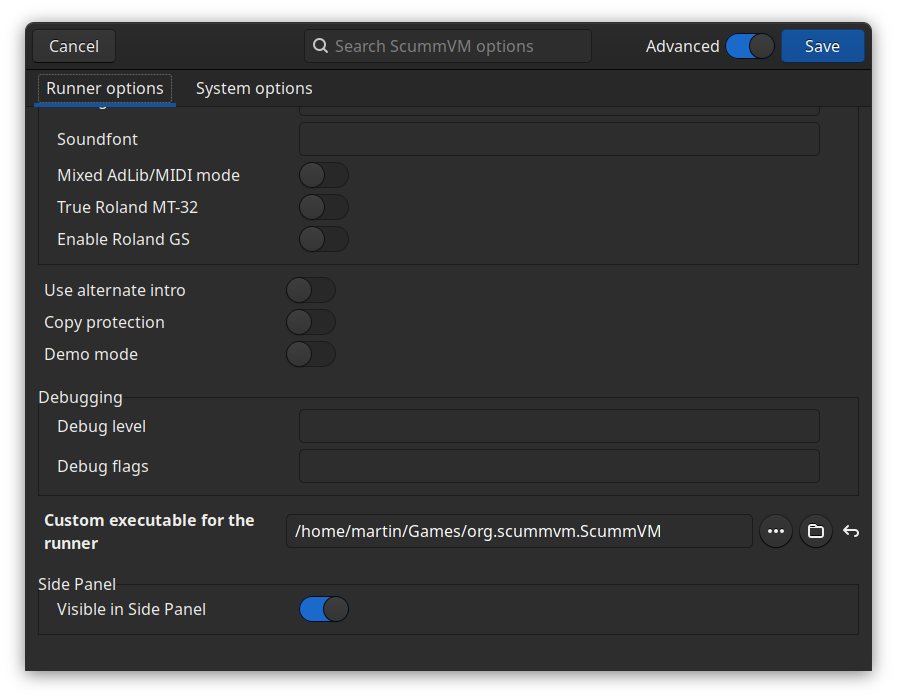Viewport: 897px width, 699px height.
Task: Click the Debug level input field
Action: (559, 426)
